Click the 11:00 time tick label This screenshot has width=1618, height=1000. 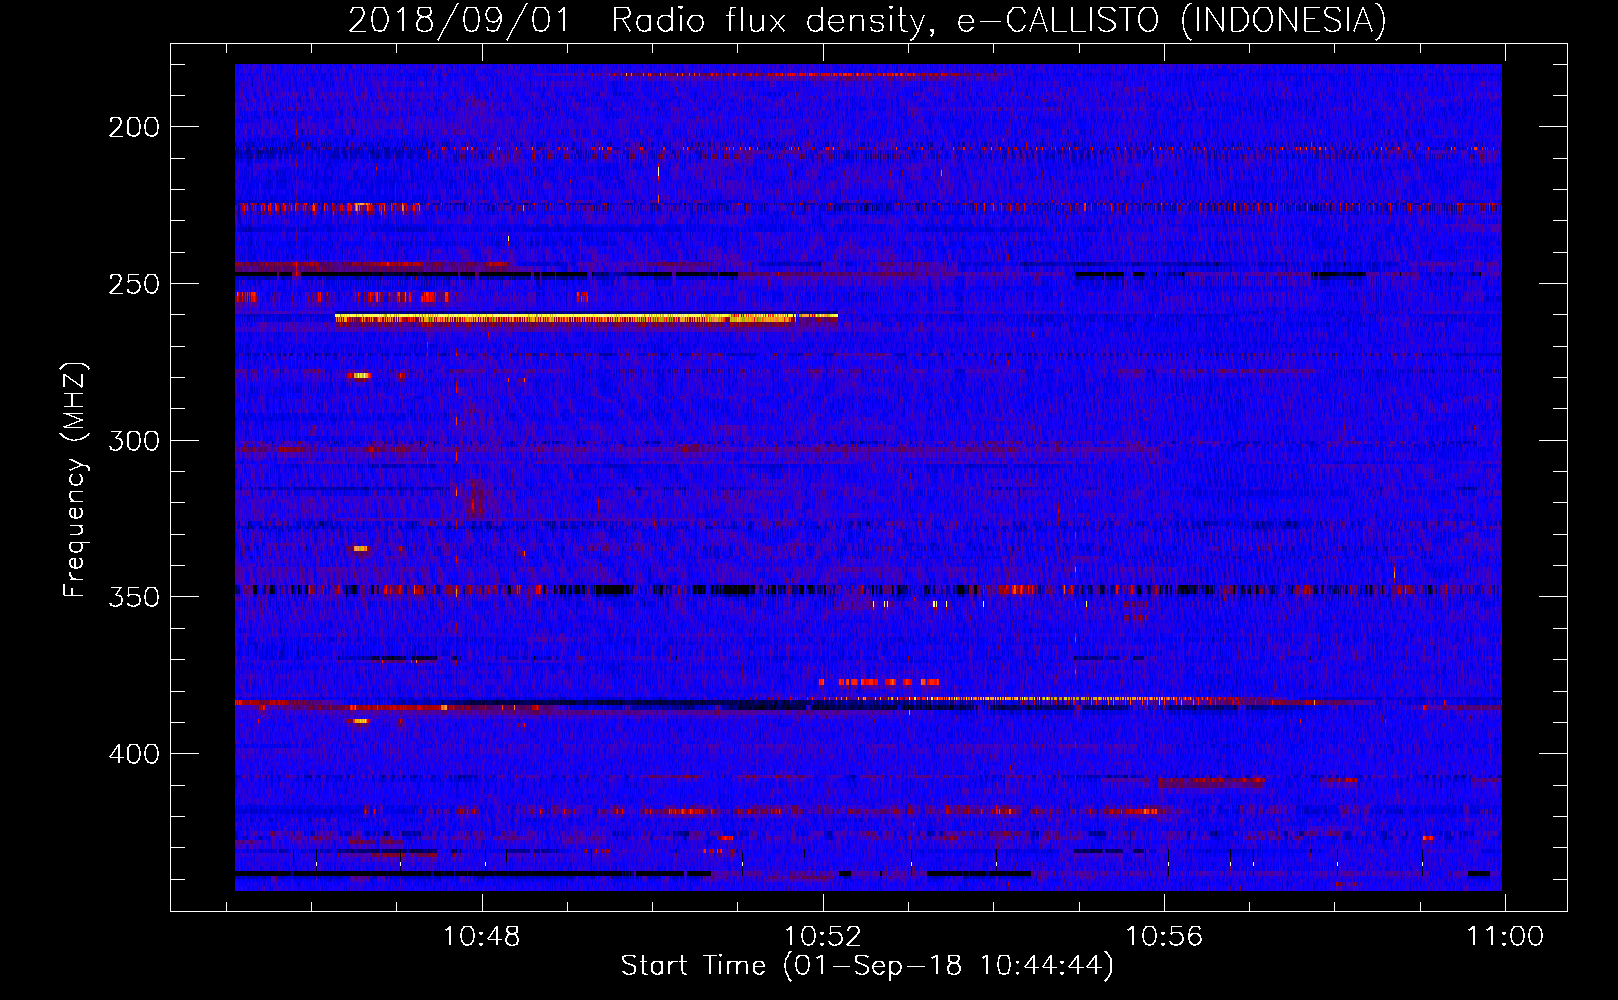point(1505,937)
